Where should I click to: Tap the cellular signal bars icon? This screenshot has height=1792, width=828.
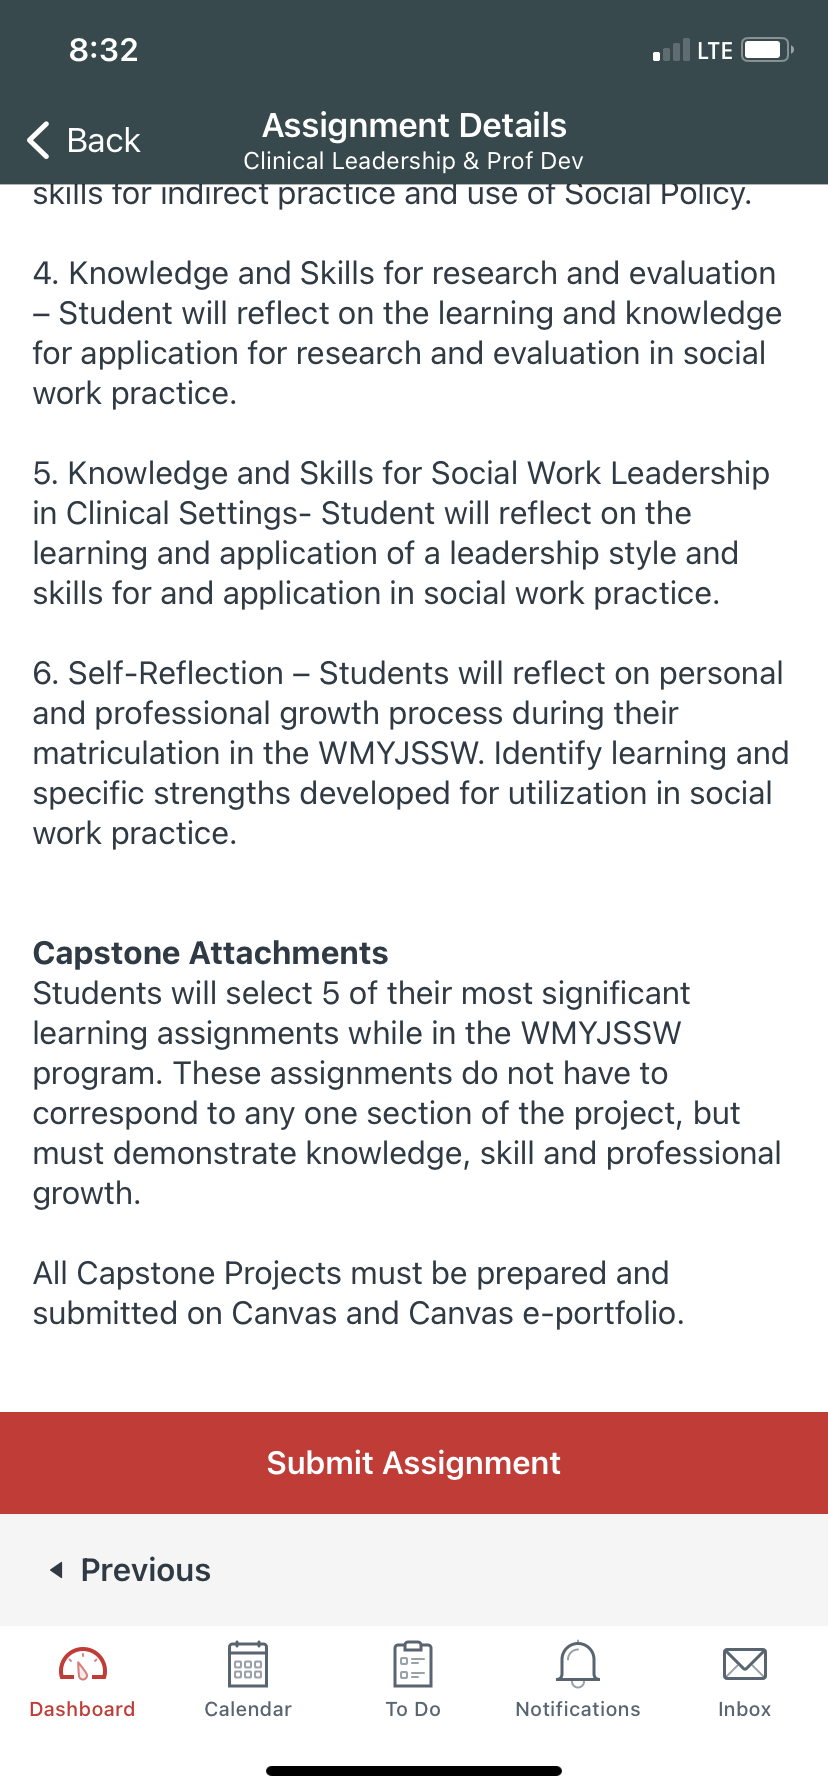tap(671, 50)
